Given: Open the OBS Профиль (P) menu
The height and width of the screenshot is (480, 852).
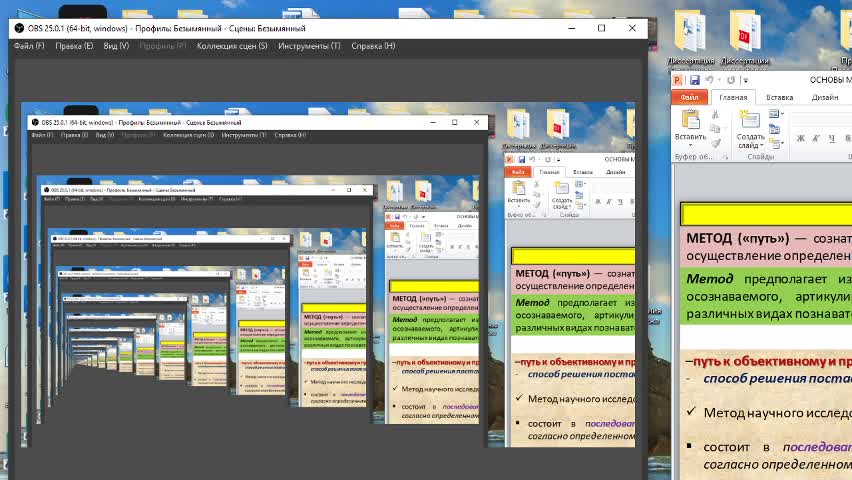Looking at the screenshot, I should [163, 46].
